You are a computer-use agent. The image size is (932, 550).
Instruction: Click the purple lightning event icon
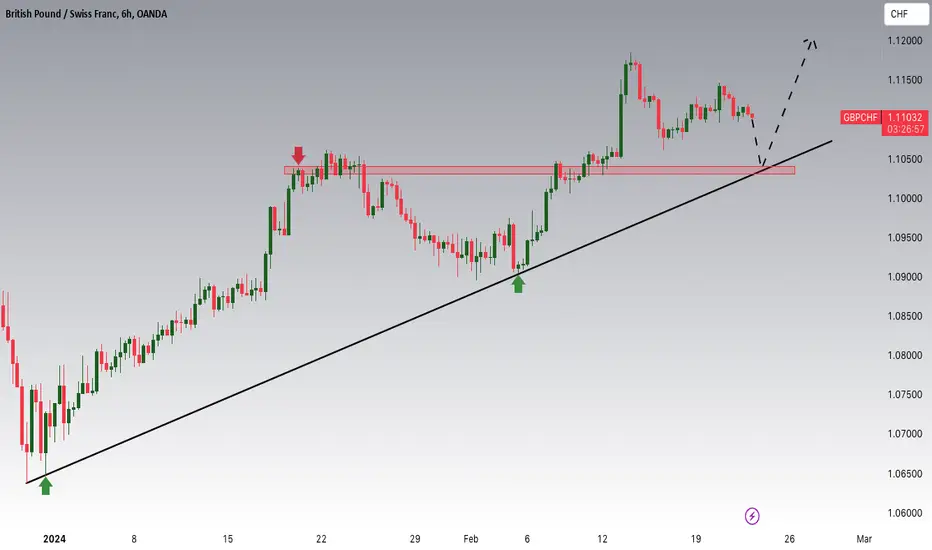click(752, 516)
